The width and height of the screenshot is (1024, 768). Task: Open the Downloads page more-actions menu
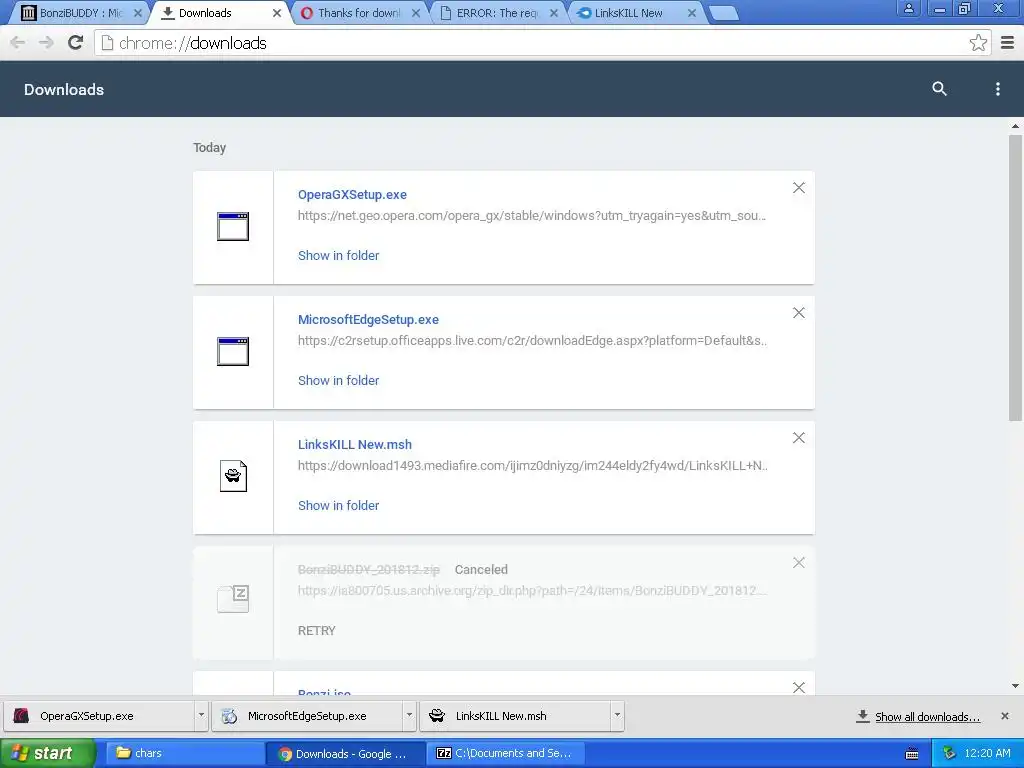click(997, 89)
